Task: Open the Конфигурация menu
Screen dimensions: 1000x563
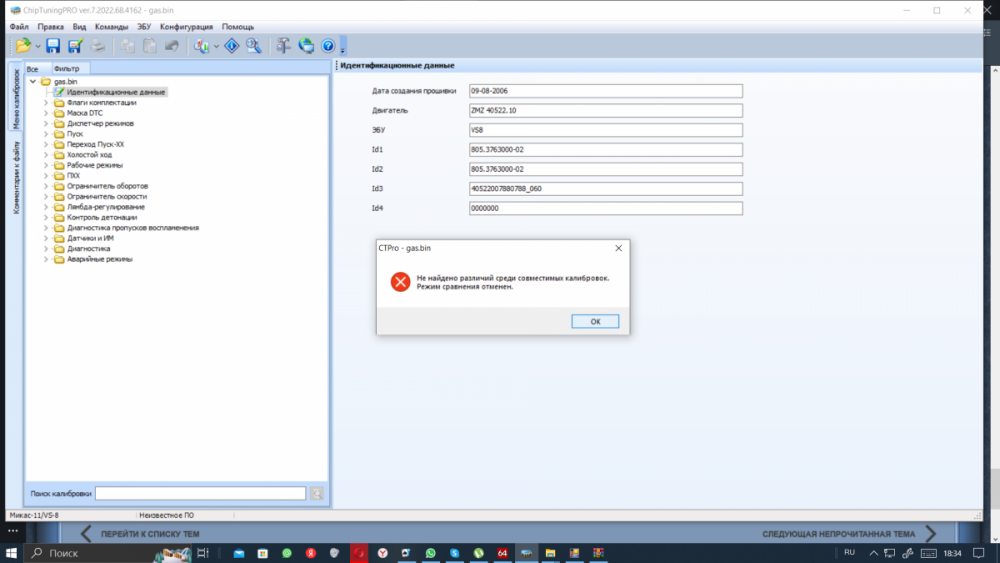Action: coord(186,27)
